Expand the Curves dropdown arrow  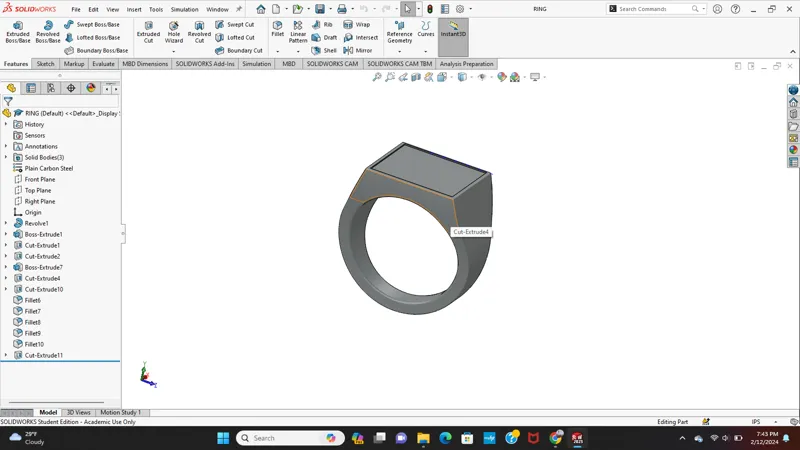(x=426, y=52)
